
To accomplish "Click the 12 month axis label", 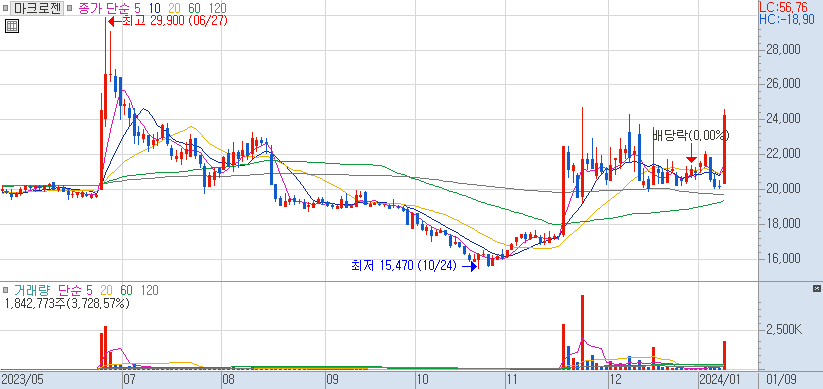I will coord(615,379).
